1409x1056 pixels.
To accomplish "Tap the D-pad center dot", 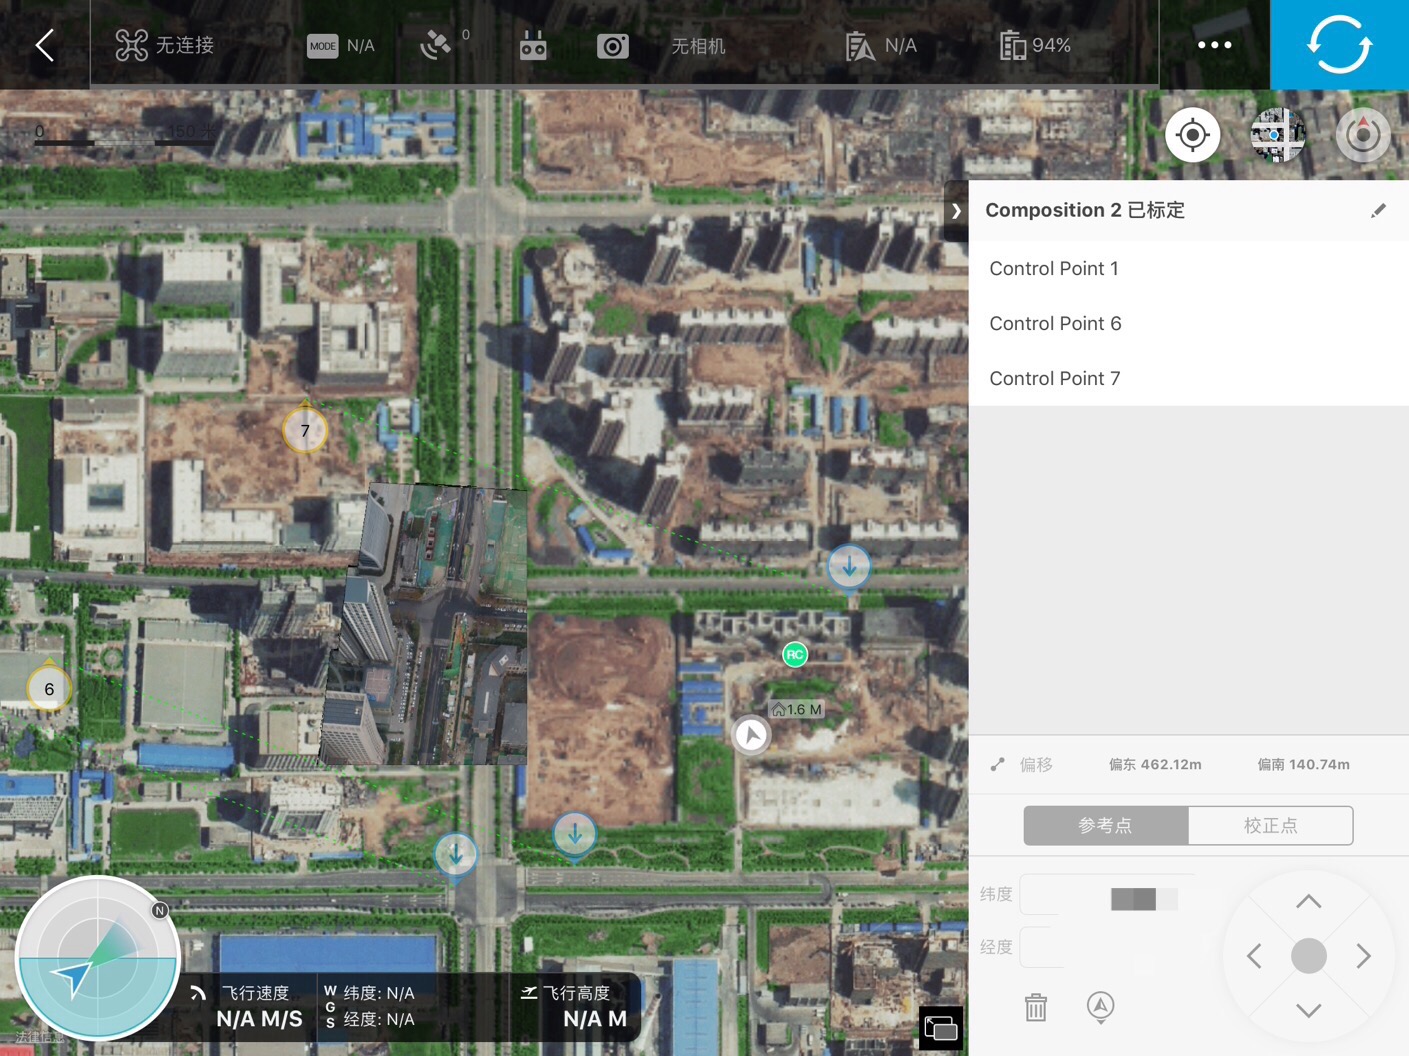I will click(1308, 956).
